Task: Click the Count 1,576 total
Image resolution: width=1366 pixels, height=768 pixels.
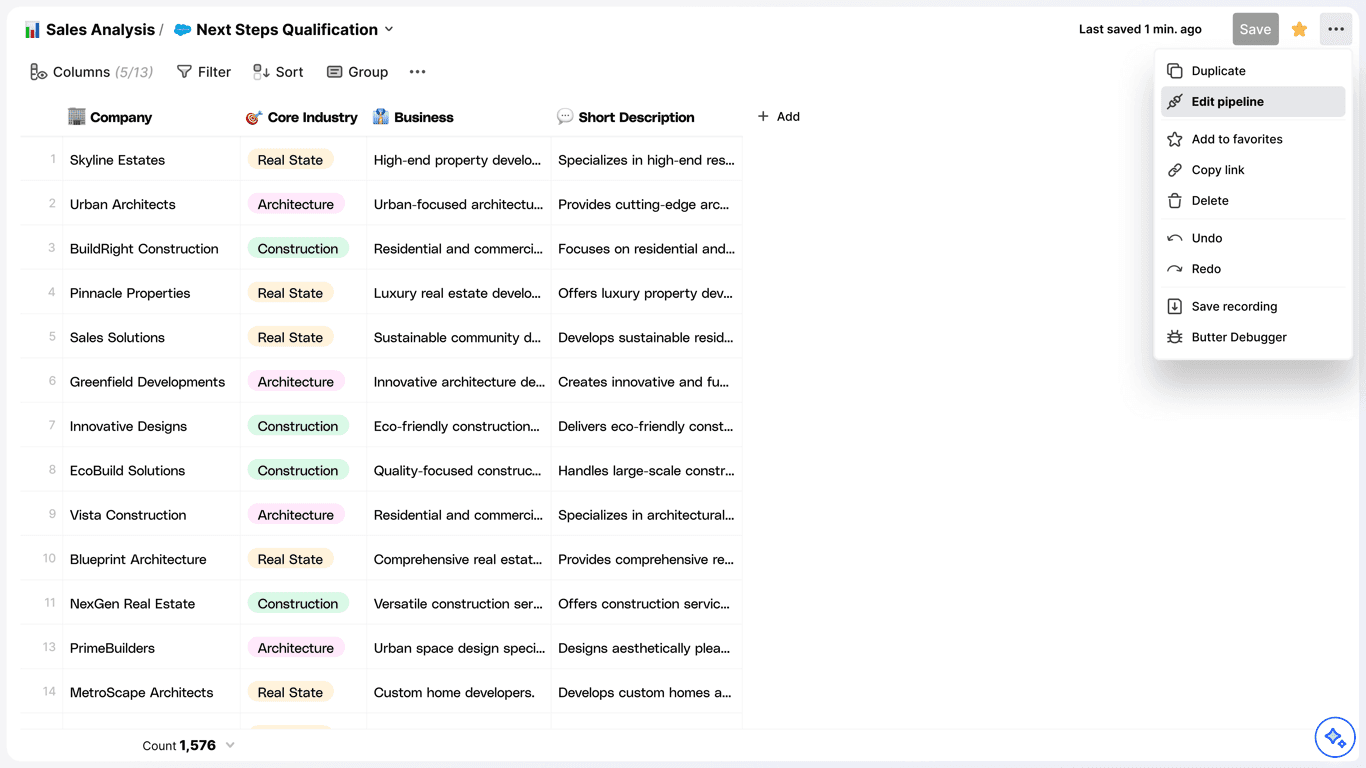Action: [179, 745]
